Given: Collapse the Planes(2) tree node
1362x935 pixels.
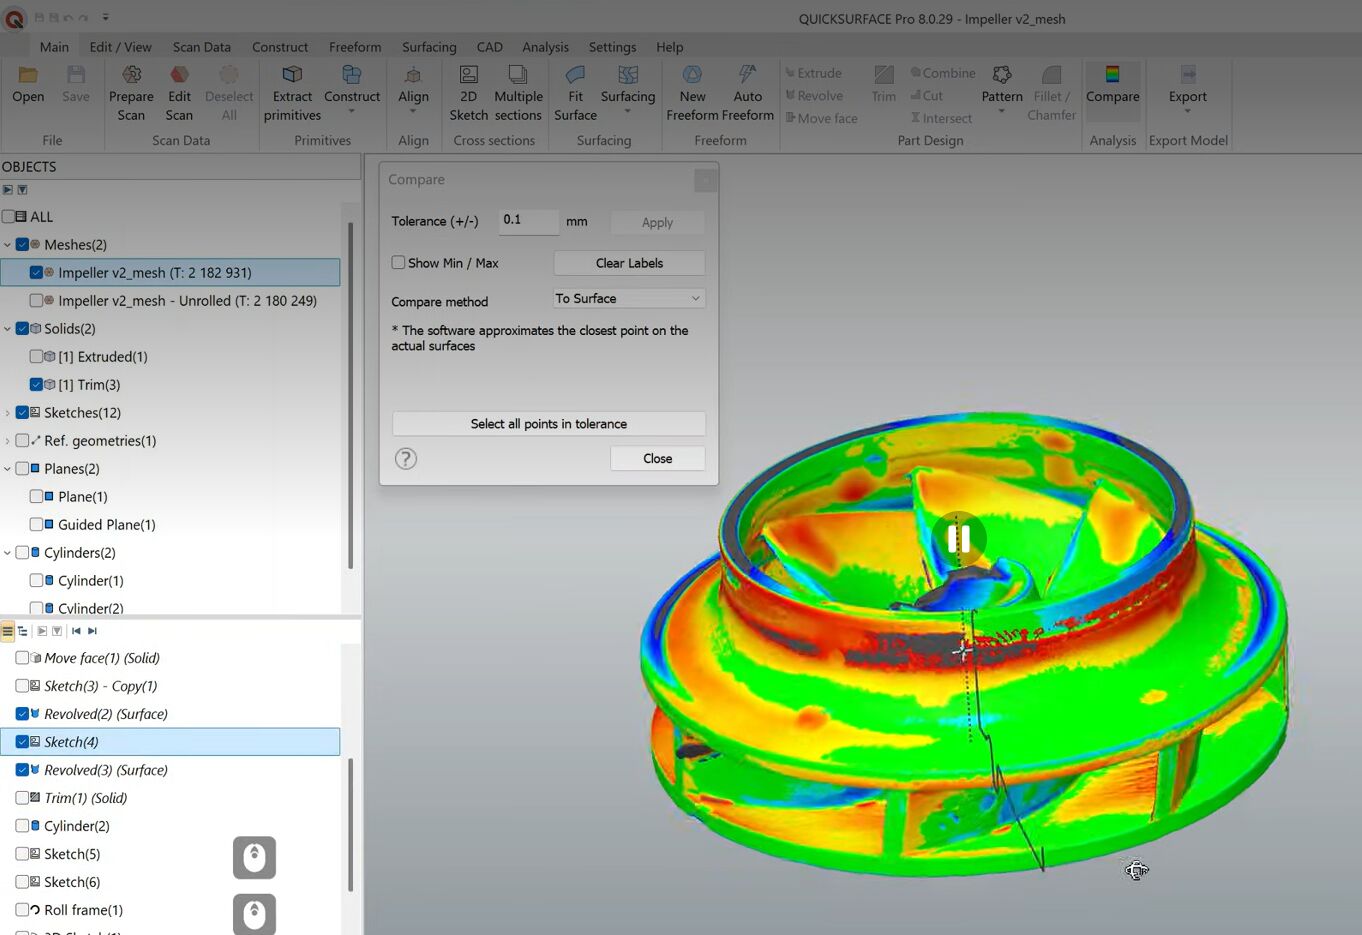Looking at the screenshot, I should click(x=8, y=469).
